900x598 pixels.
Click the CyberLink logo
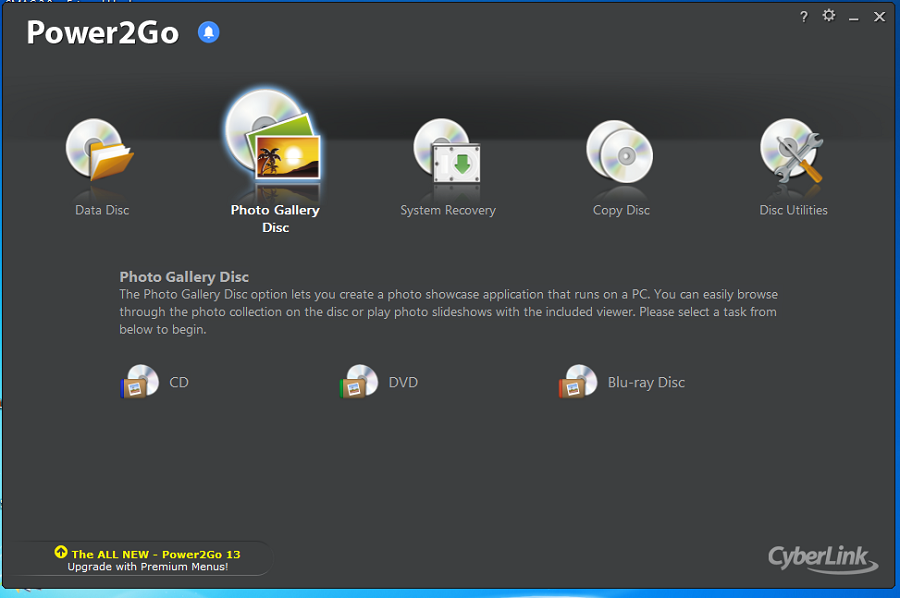coord(823,558)
